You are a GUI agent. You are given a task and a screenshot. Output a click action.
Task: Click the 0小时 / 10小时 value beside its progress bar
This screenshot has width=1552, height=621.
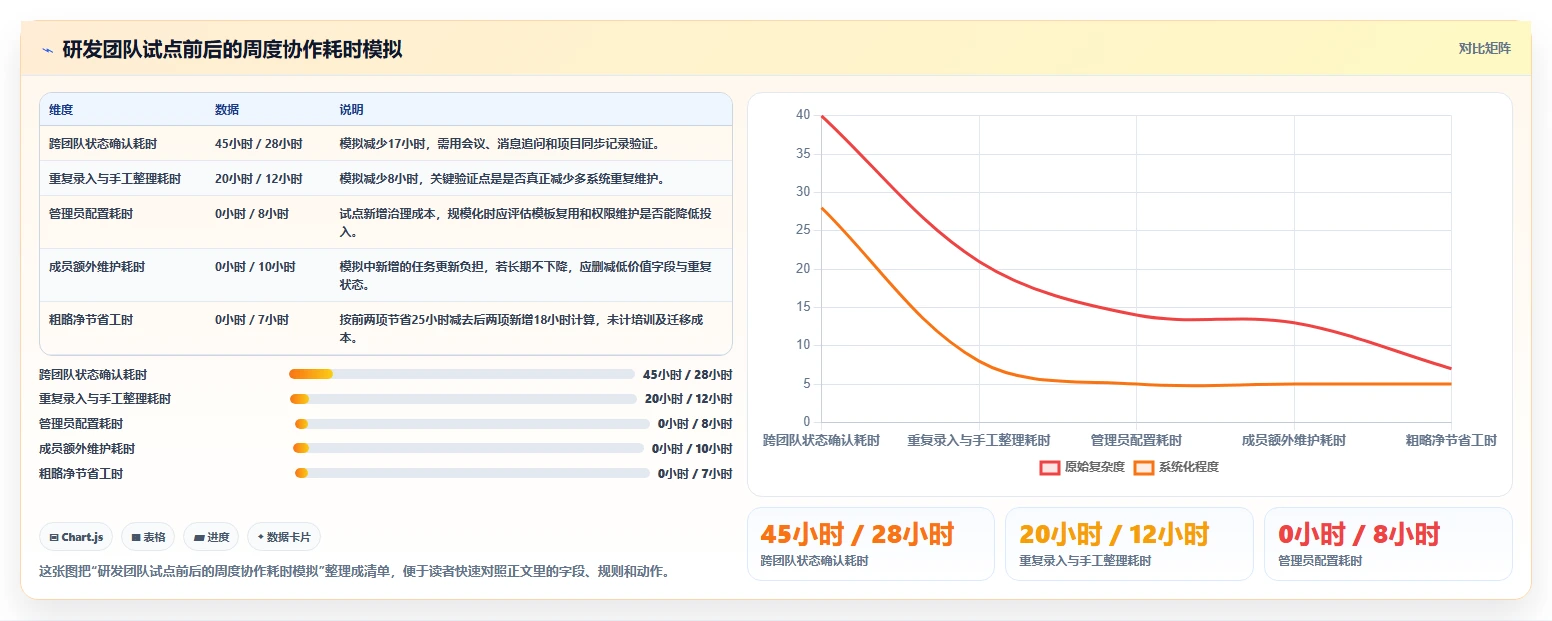pyautogui.click(x=692, y=448)
